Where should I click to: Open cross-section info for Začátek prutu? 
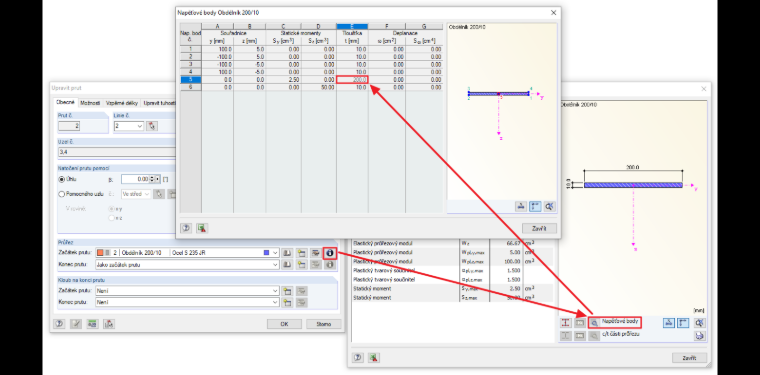(x=330, y=252)
